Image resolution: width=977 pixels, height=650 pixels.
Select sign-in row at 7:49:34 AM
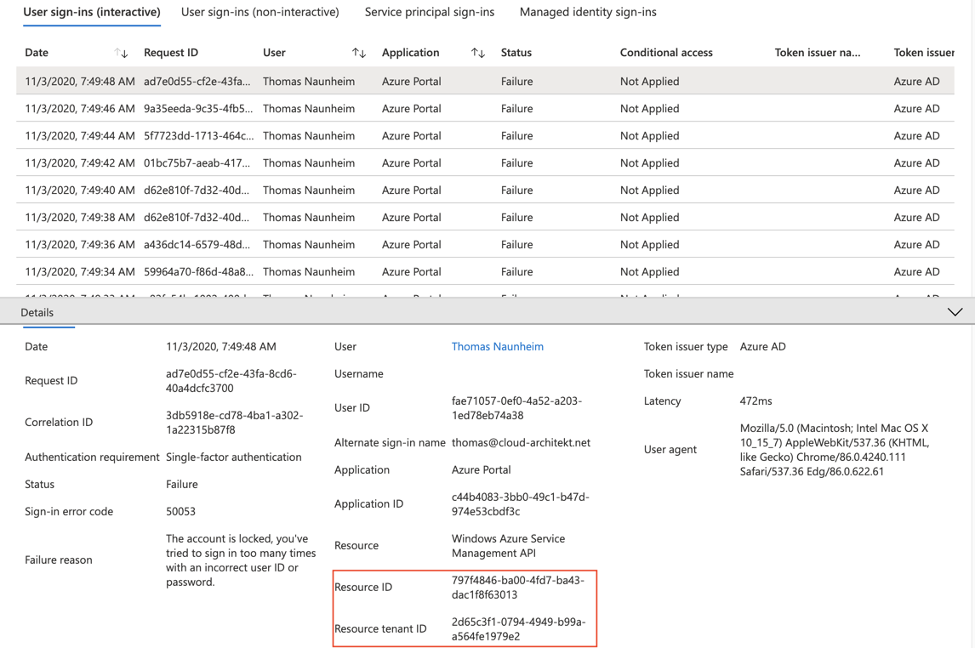click(485, 272)
